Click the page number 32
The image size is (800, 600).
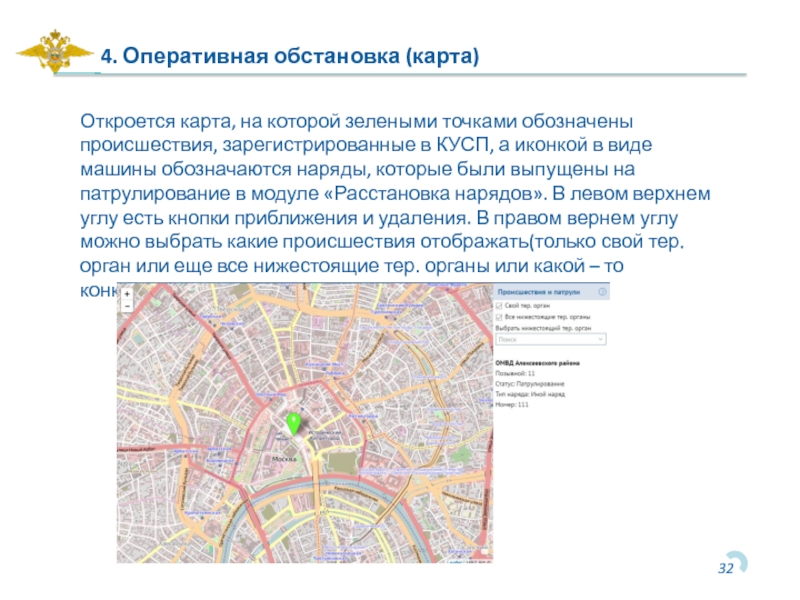click(x=726, y=568)
